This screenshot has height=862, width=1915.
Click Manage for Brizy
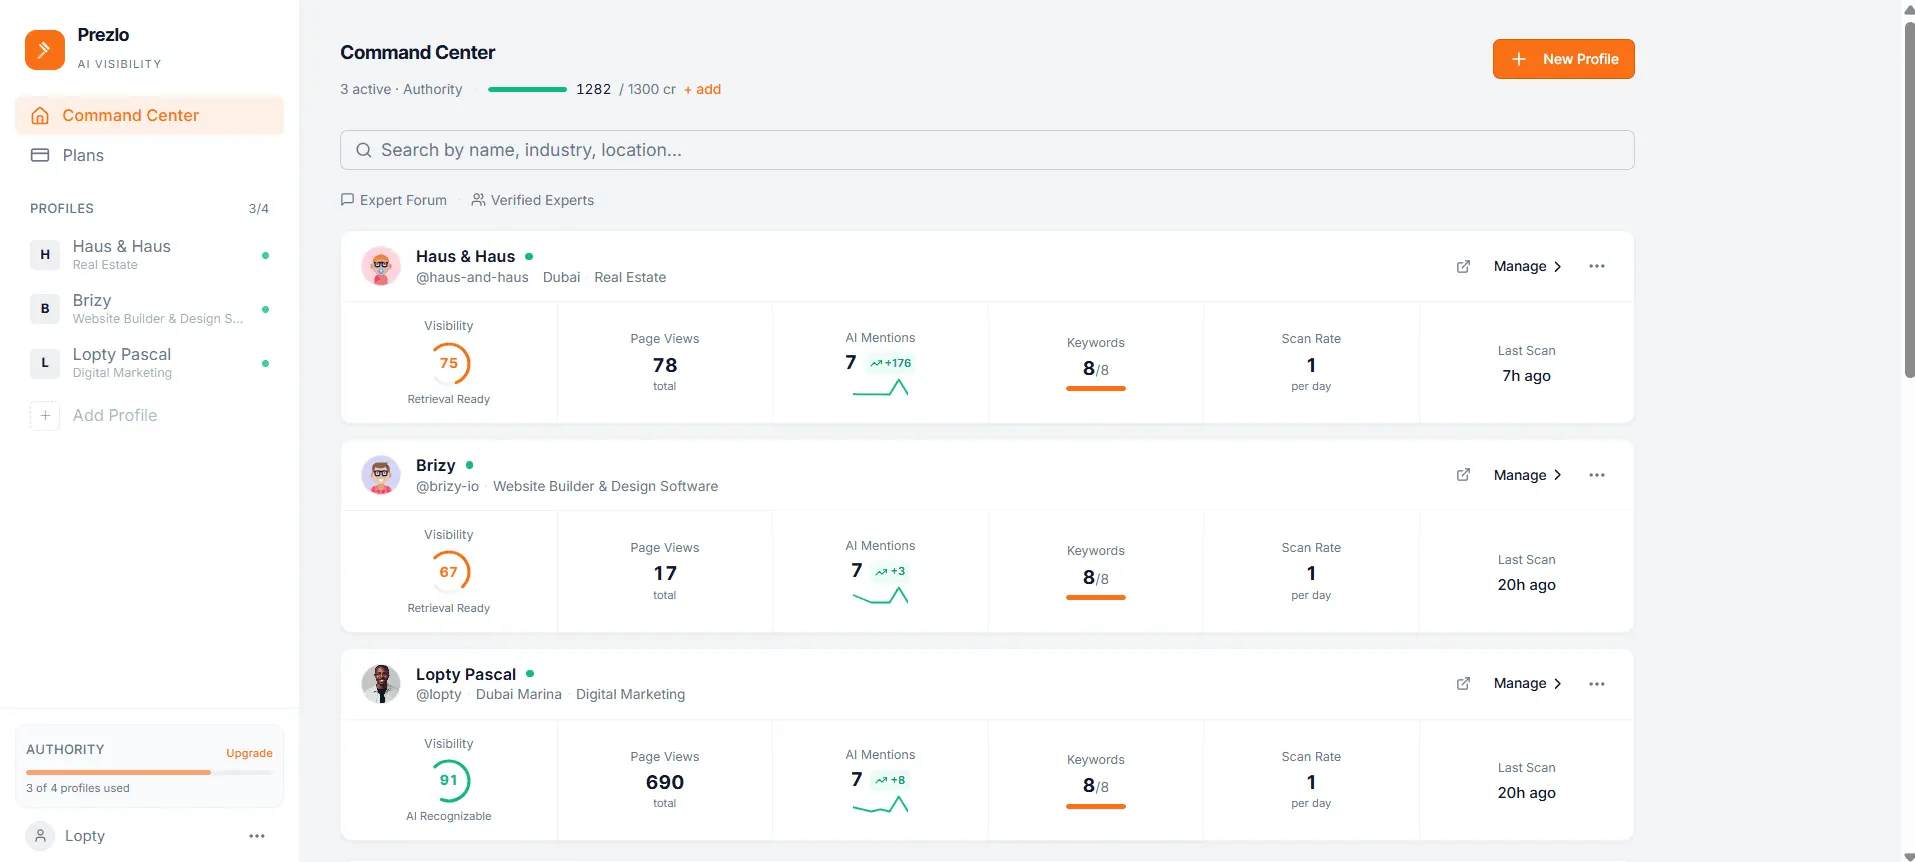pyautogui.click(x=1527, y=475)
